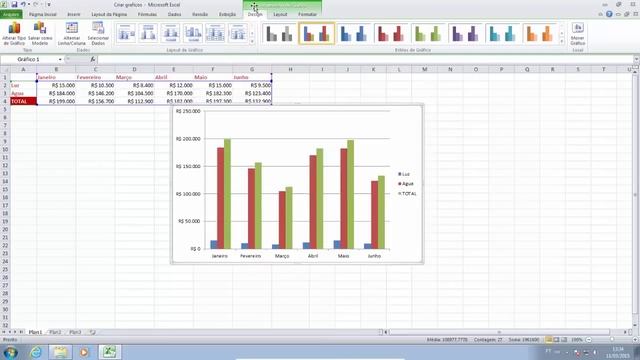Apply the orange chart style
Screen dimensions: 640x360
click(539, 33)
